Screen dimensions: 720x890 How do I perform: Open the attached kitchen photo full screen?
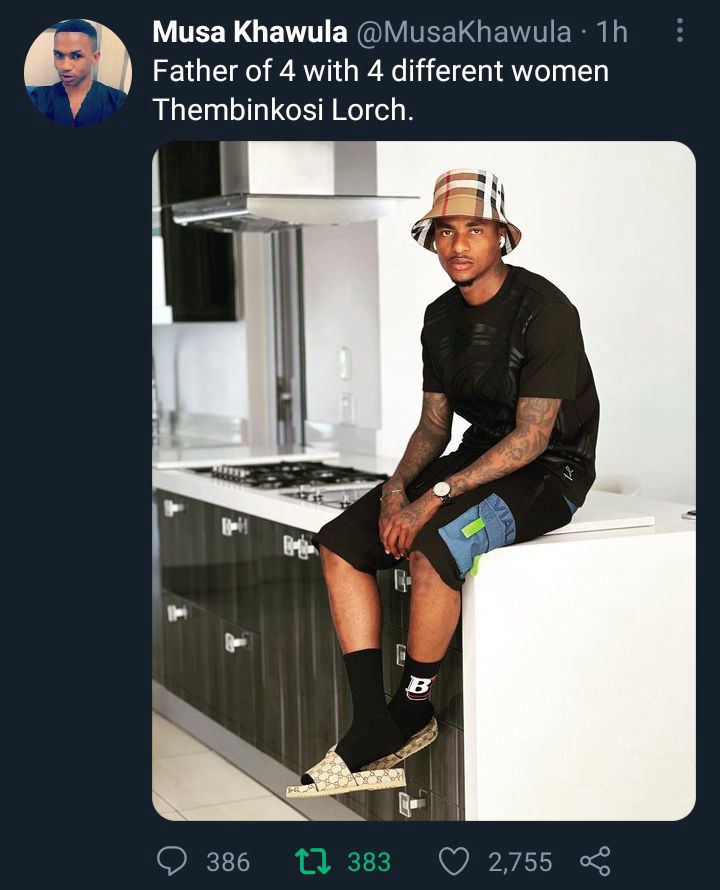[424, 480]
